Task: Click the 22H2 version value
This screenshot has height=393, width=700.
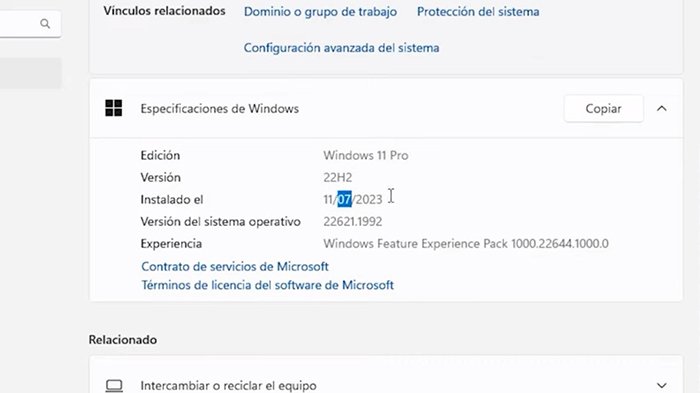Action: [338, 177]
